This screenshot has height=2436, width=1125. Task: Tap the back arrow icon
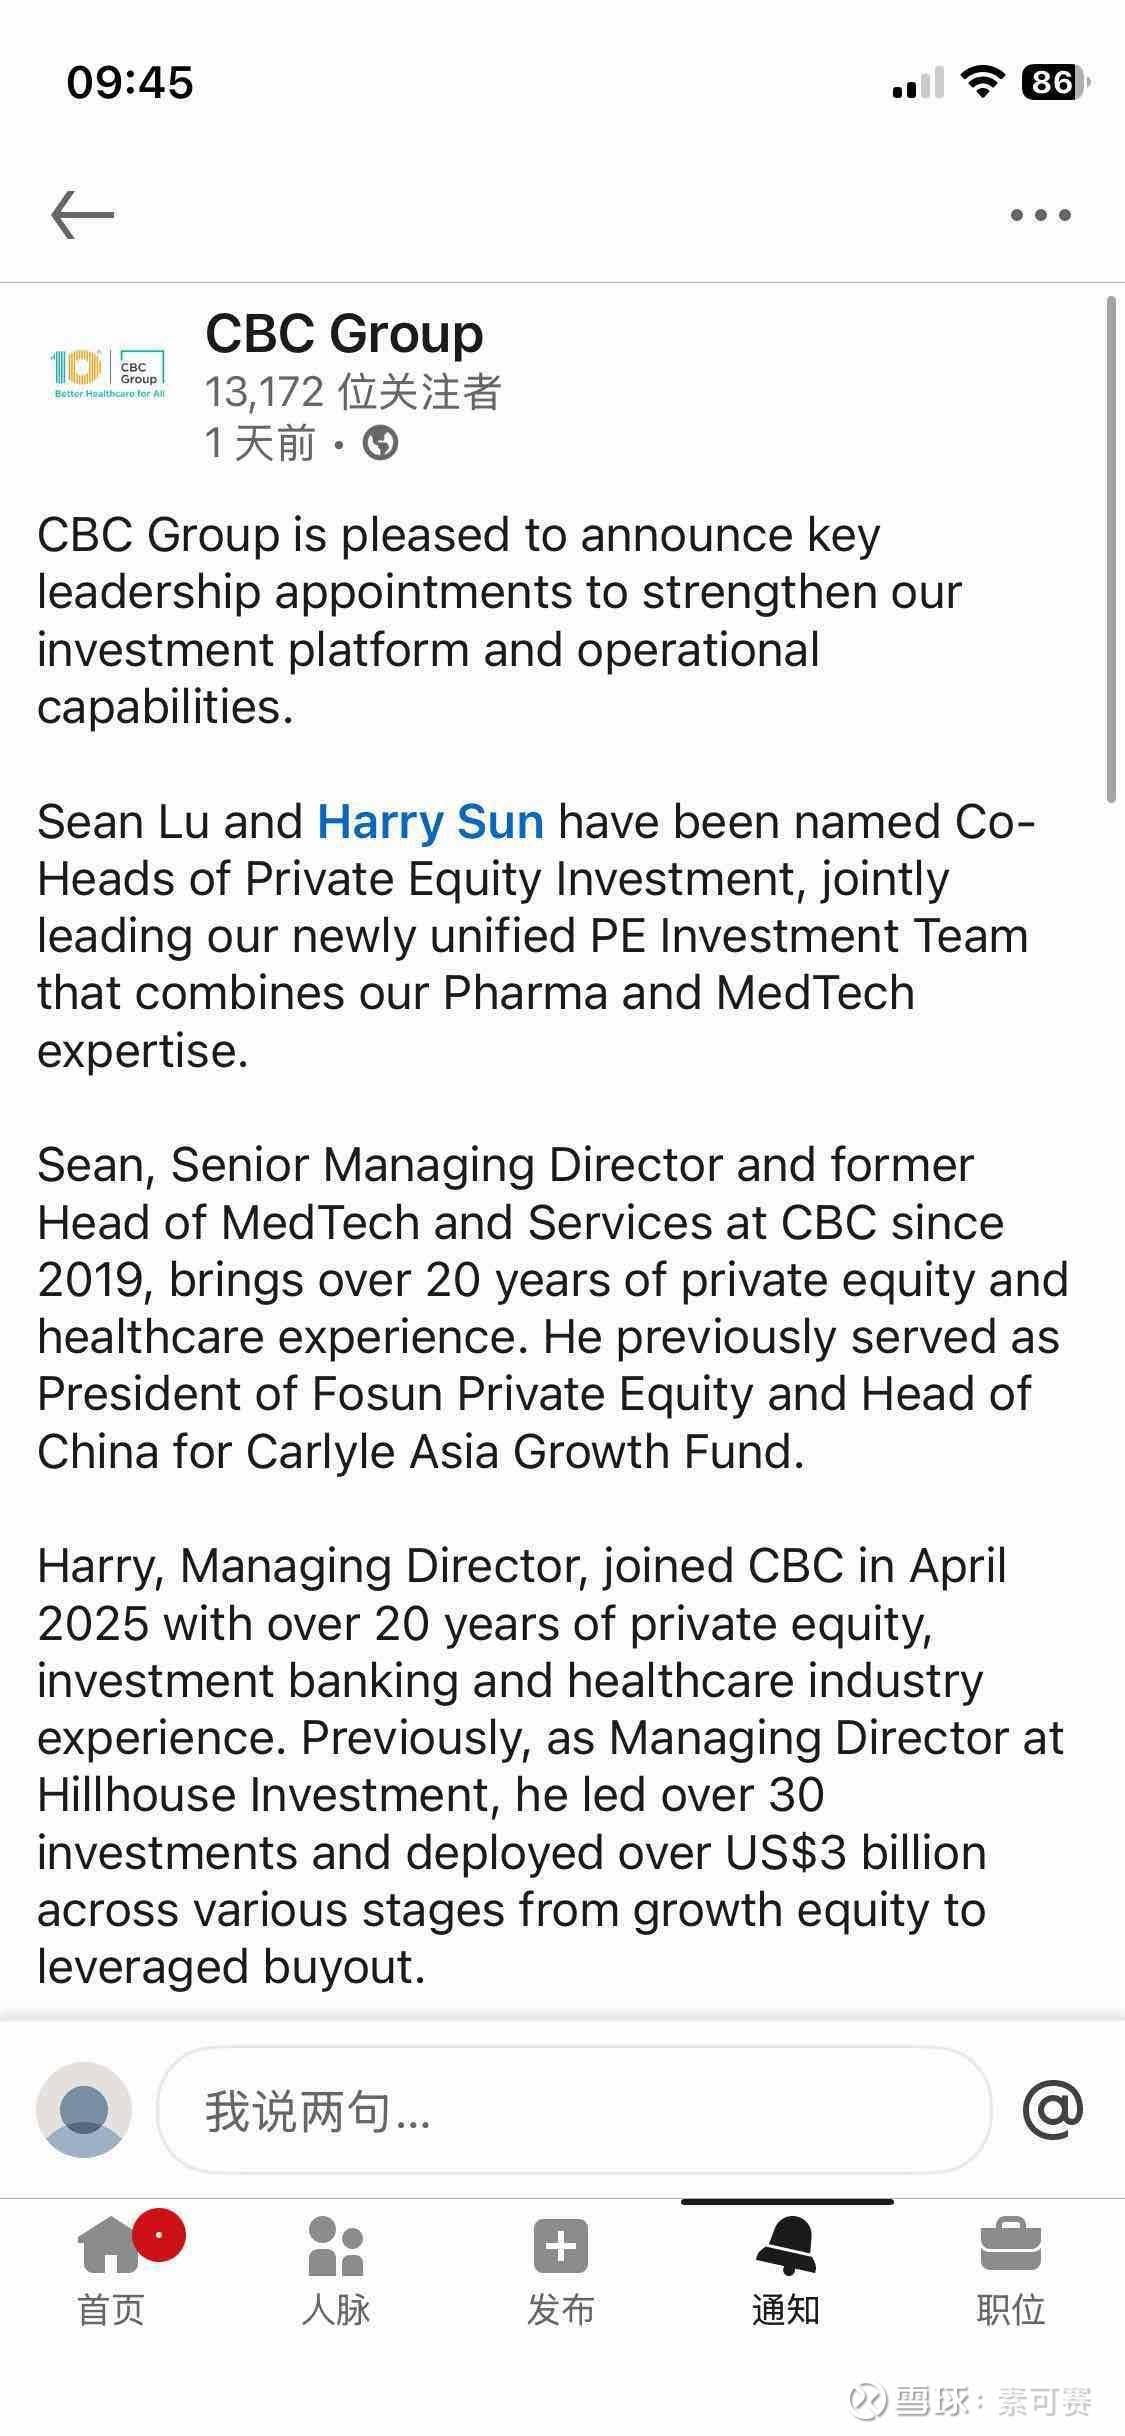(82, 215)
